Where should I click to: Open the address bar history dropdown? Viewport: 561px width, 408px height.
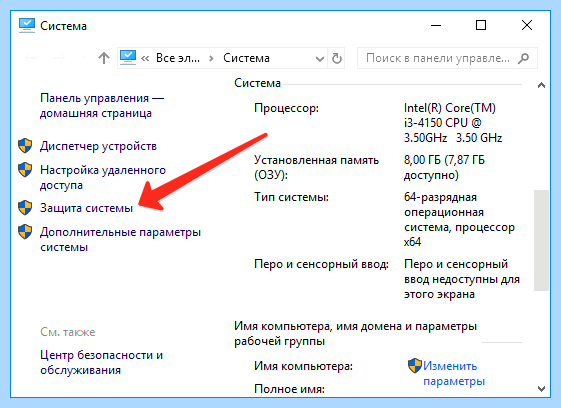pyautogui.click(x=320, y=58)
